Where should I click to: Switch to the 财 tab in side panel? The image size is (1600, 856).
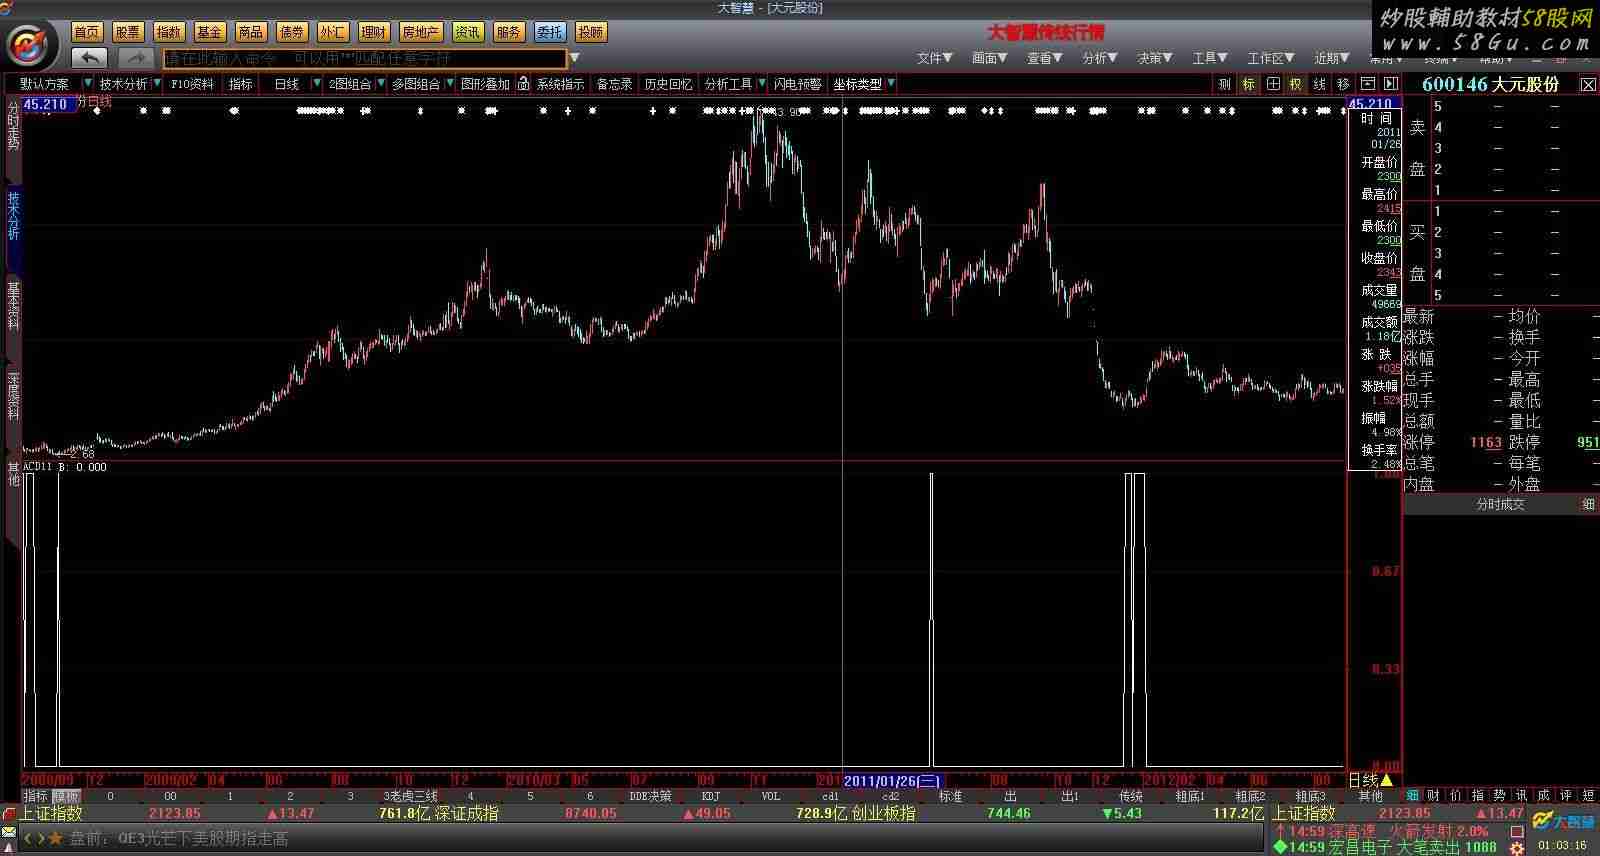coord(1434,796)
